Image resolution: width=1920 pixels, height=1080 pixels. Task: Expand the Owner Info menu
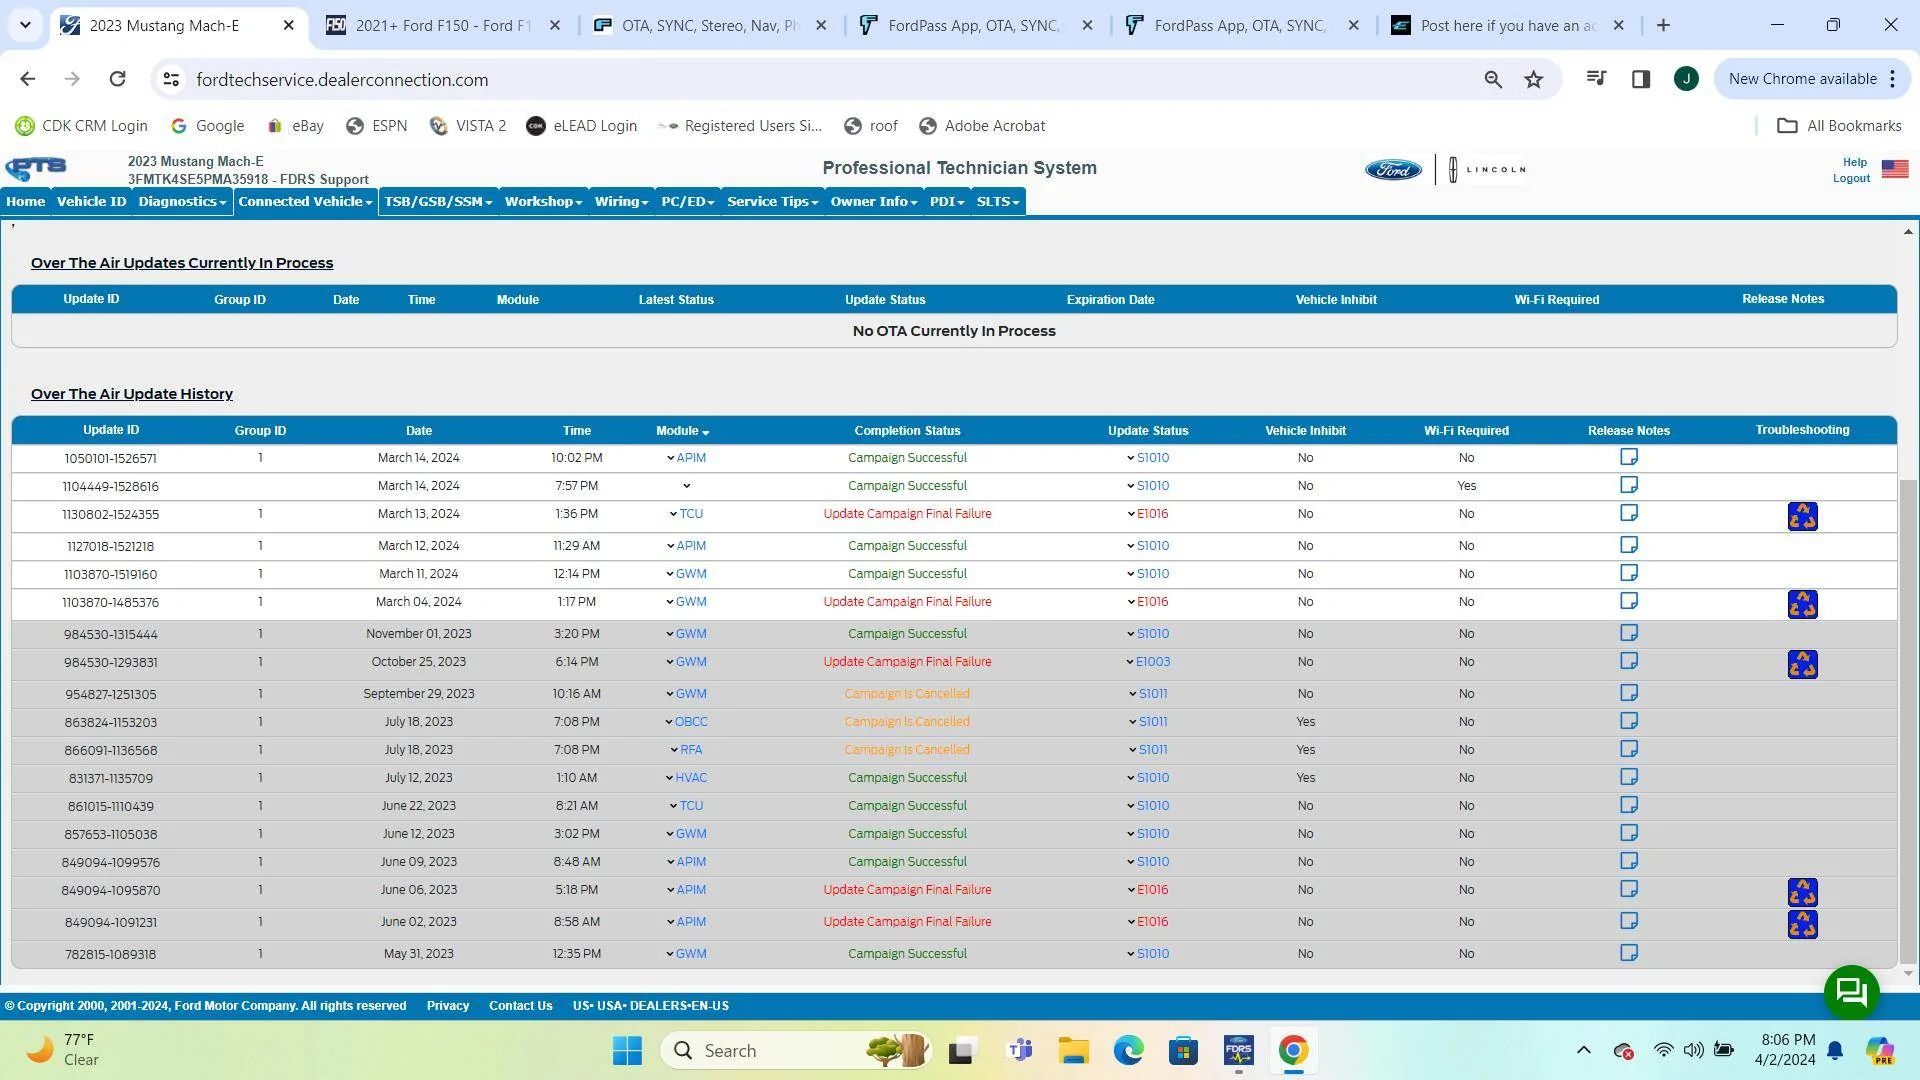pos(873,201)
